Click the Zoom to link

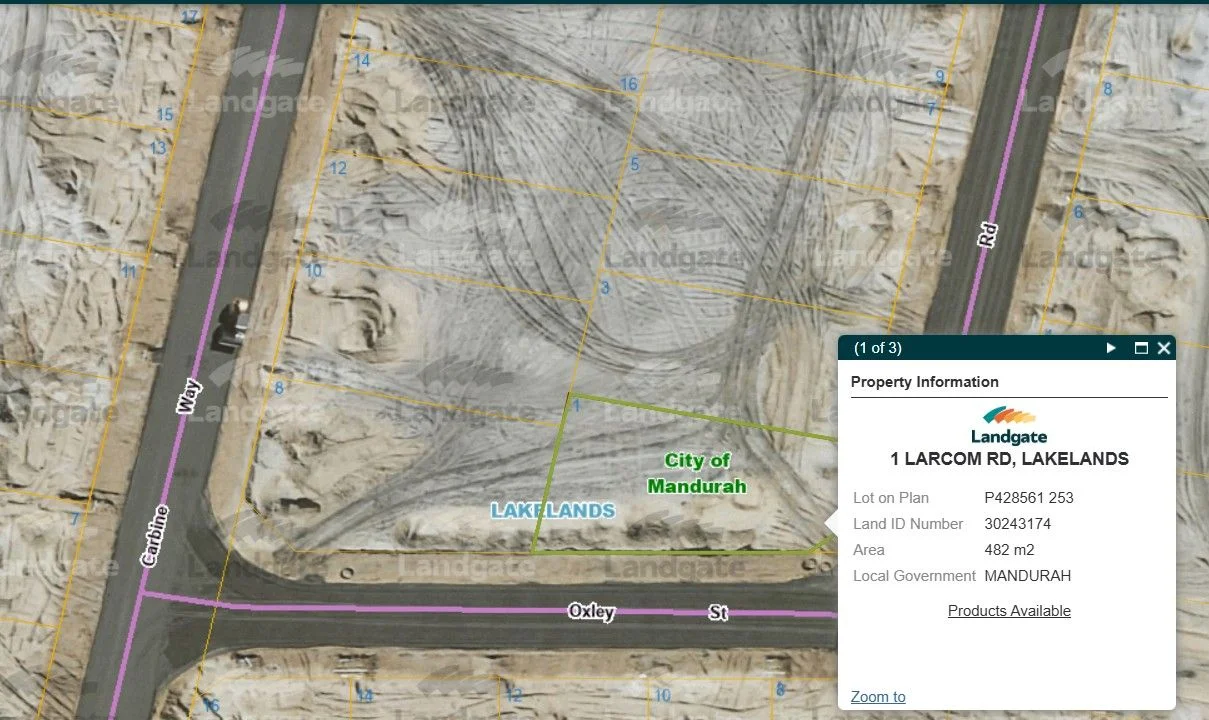878,697
